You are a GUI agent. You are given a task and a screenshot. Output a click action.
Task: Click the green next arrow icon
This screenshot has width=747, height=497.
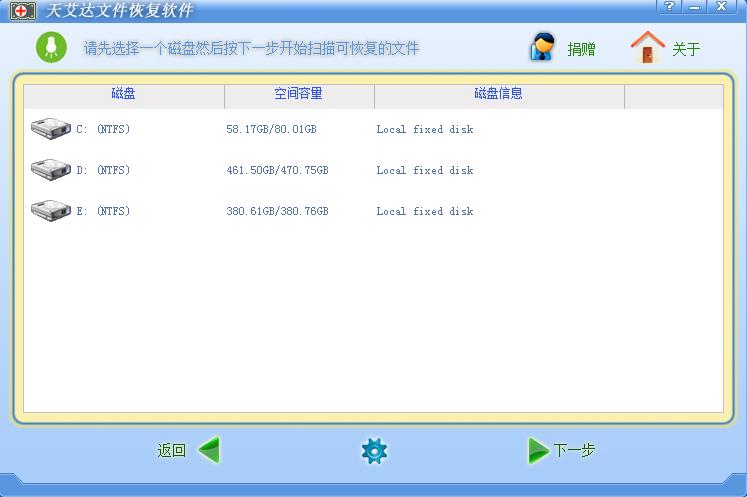538,450
